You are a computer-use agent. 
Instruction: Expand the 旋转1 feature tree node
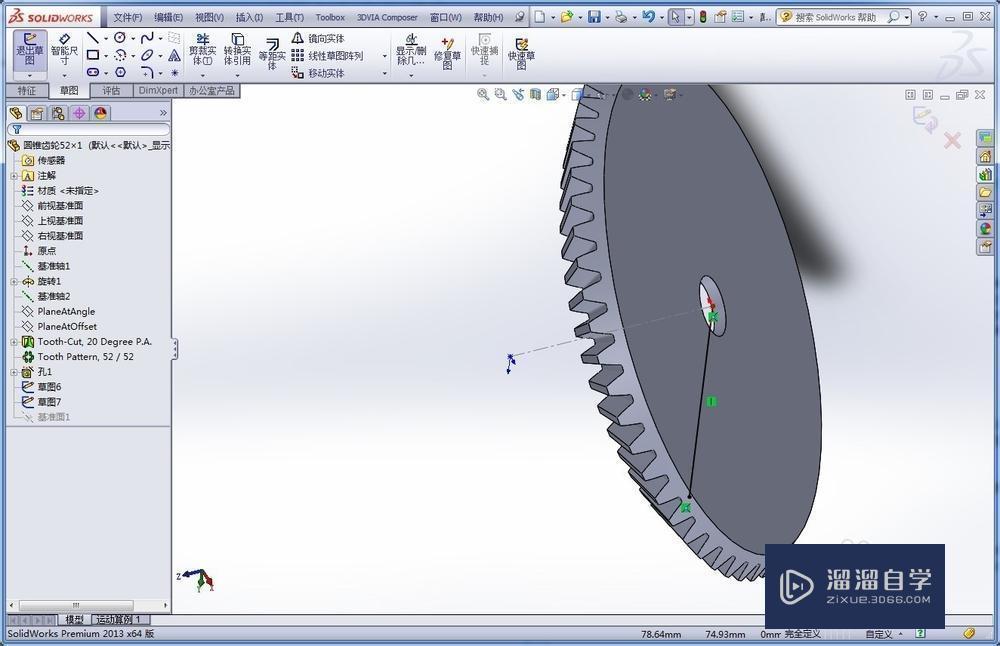[x=14, y=282]
